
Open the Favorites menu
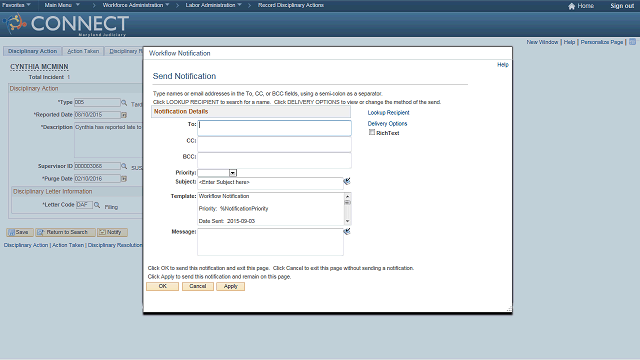pyautogui.click(x=16, y=5)
